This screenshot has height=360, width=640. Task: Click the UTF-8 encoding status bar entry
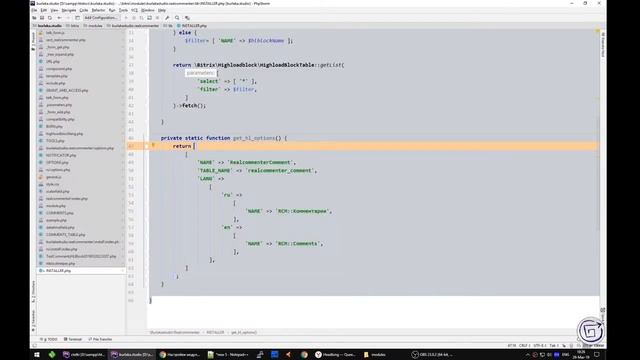540,346
